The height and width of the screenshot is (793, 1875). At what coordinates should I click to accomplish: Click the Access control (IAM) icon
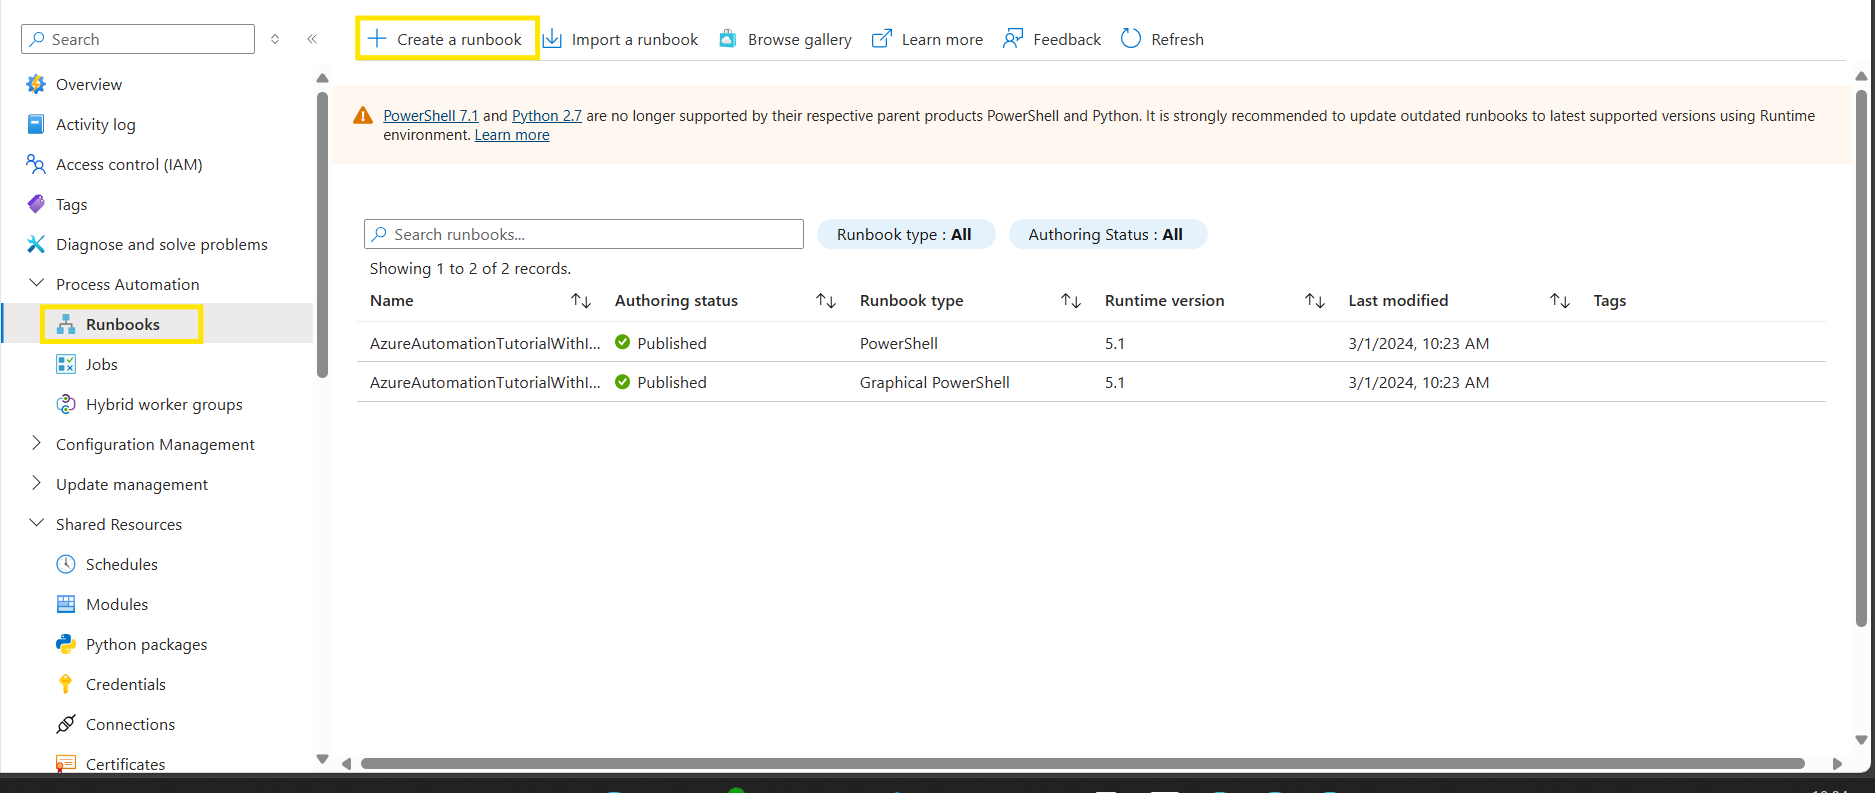[x=36, y=164]
